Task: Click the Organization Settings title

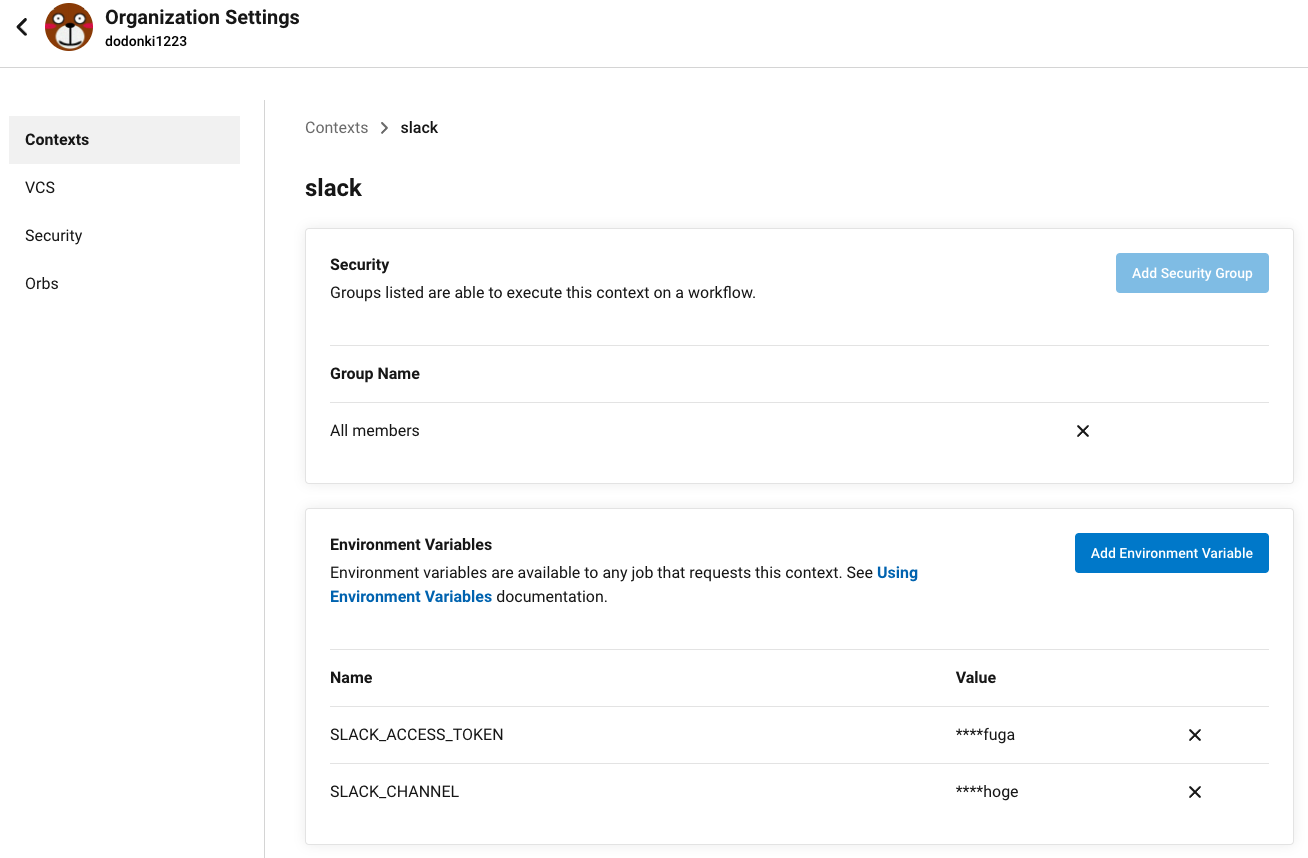Action: point(202,17)
